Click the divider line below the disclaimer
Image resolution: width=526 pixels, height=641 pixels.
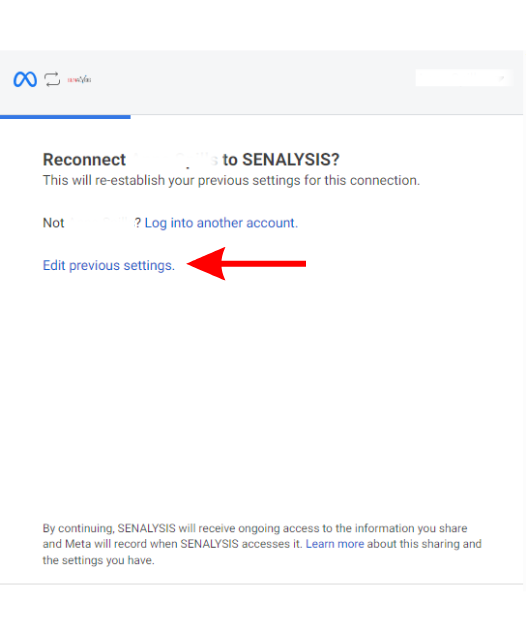tap(262, 584)
